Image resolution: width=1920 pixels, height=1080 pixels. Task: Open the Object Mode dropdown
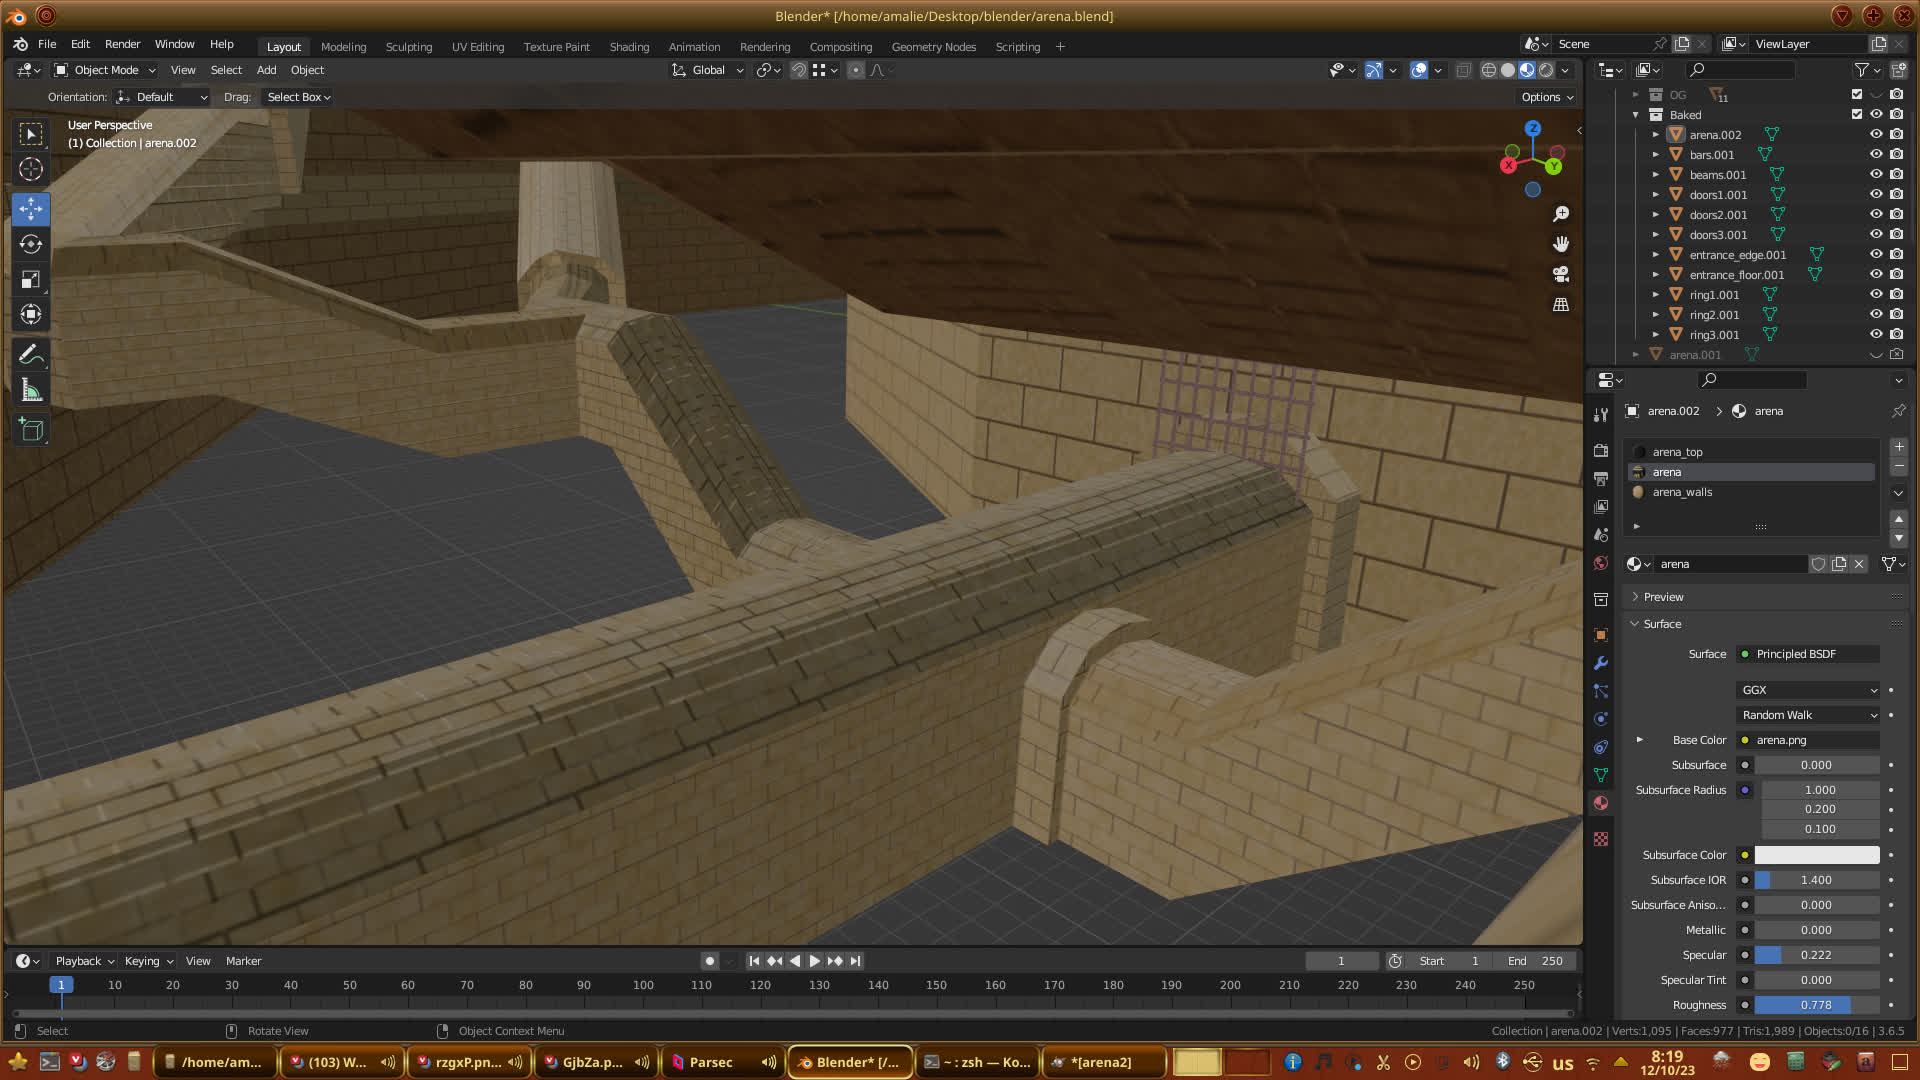[x=105, y=70]
